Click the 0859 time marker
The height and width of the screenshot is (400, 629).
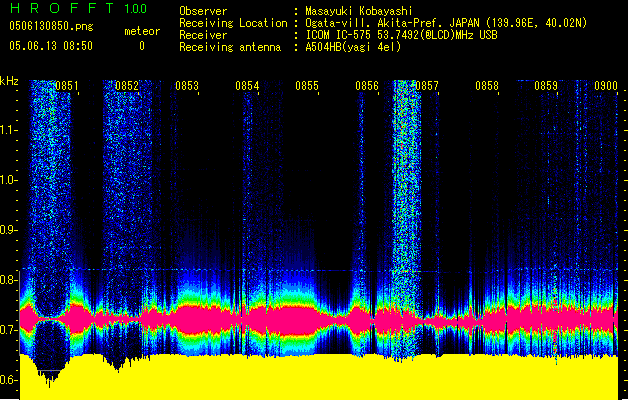(x=546, y=86)
